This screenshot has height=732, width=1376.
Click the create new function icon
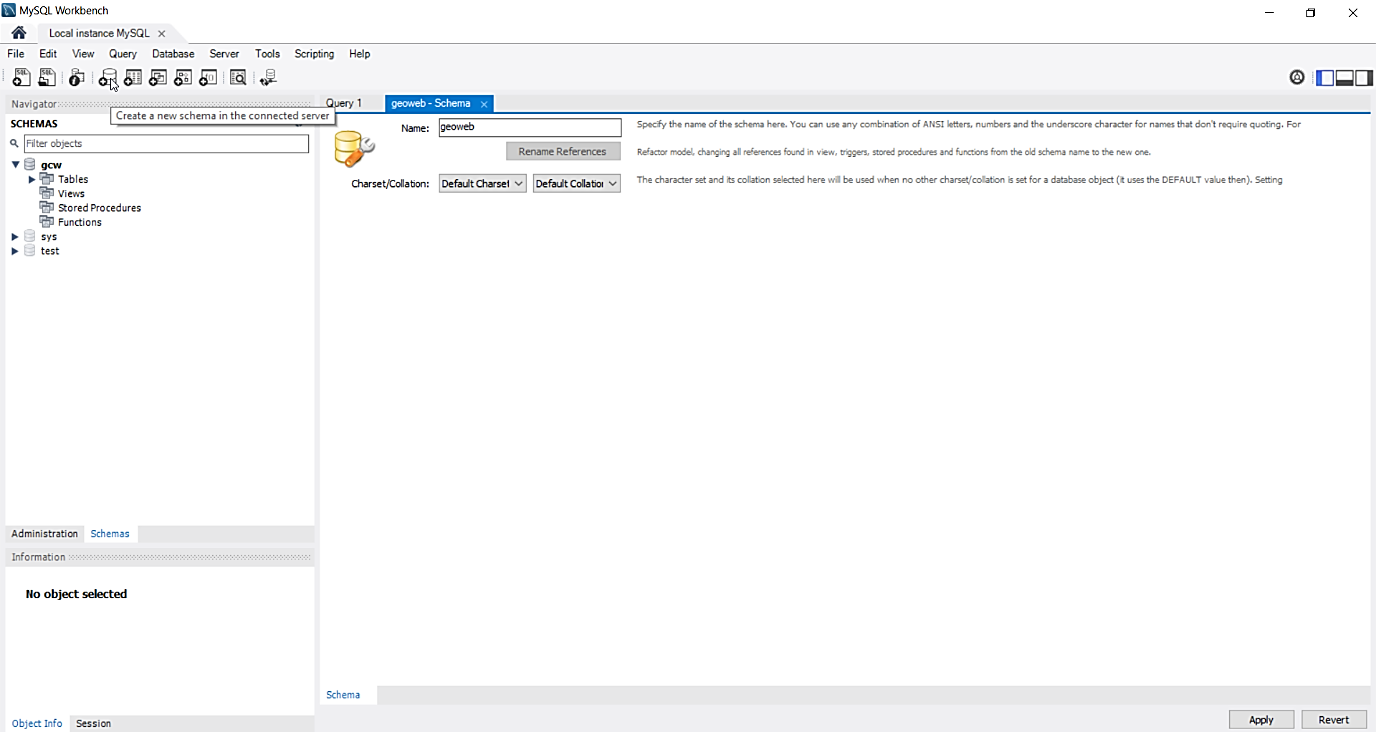click(x=208, y=77)
